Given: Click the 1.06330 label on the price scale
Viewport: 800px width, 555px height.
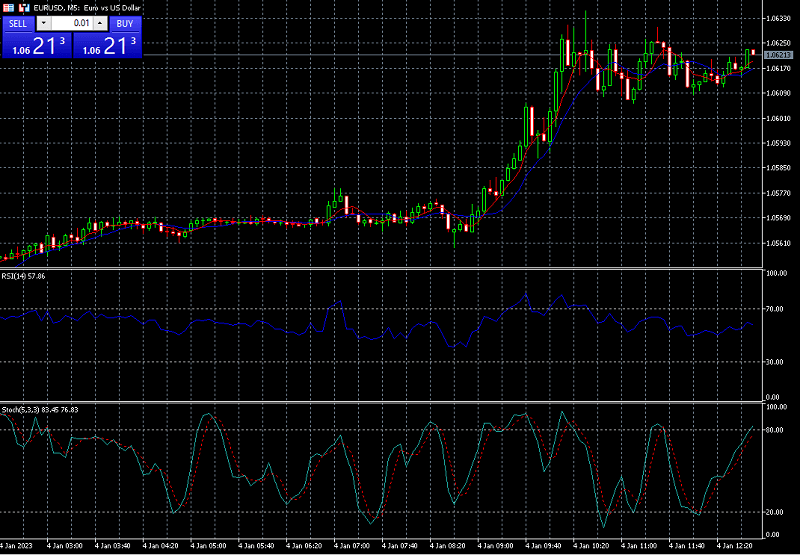Looking at the screenshot, I should click(x=778, y=19).
